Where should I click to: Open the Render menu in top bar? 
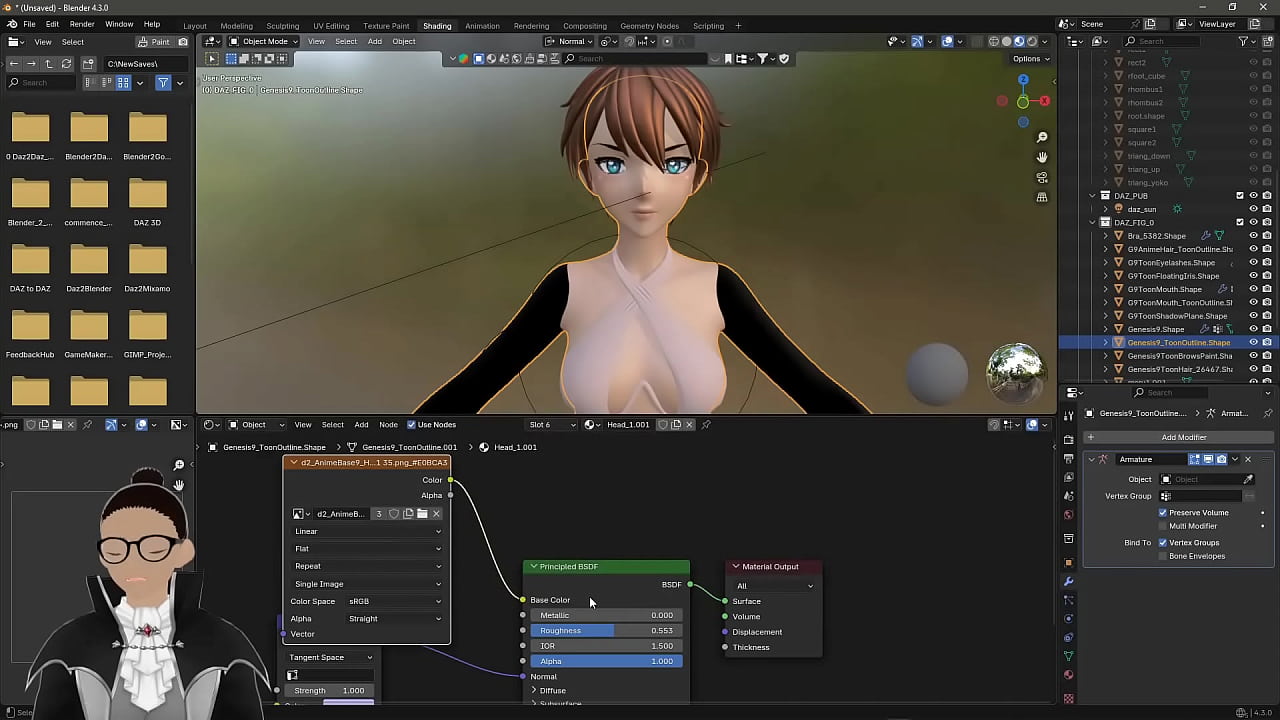pyautogui.click(x=82, y=24)
